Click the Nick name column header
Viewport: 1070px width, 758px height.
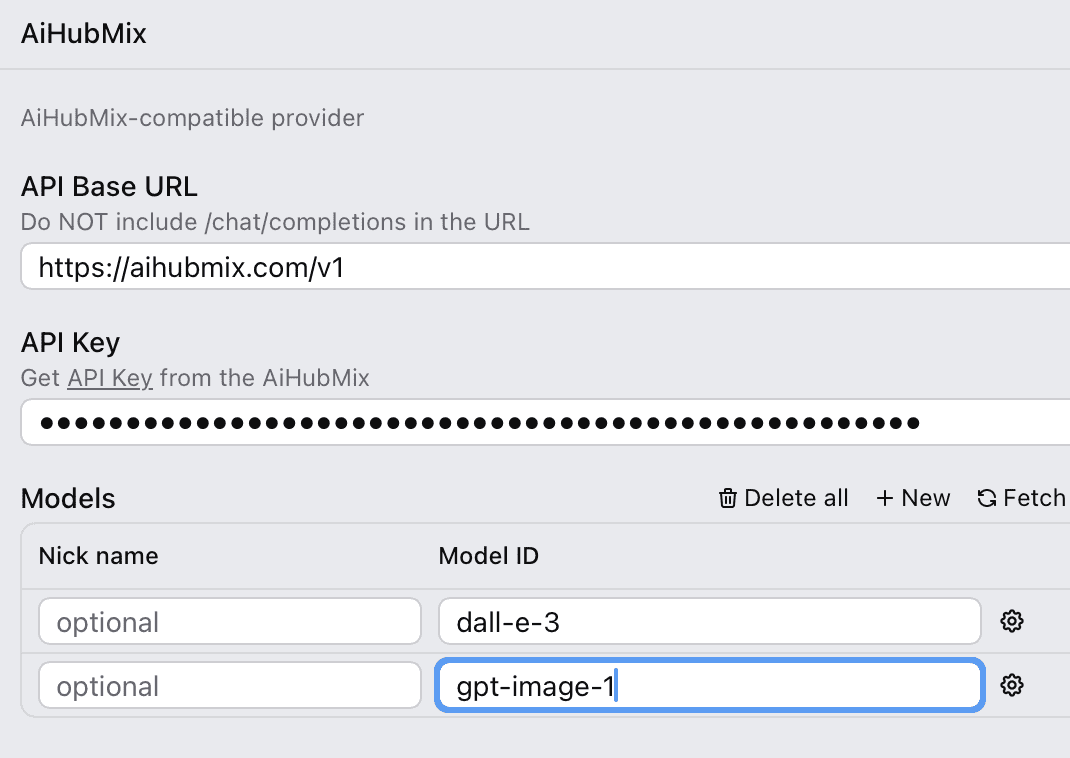pyautogui.click(x=98, y=556)
